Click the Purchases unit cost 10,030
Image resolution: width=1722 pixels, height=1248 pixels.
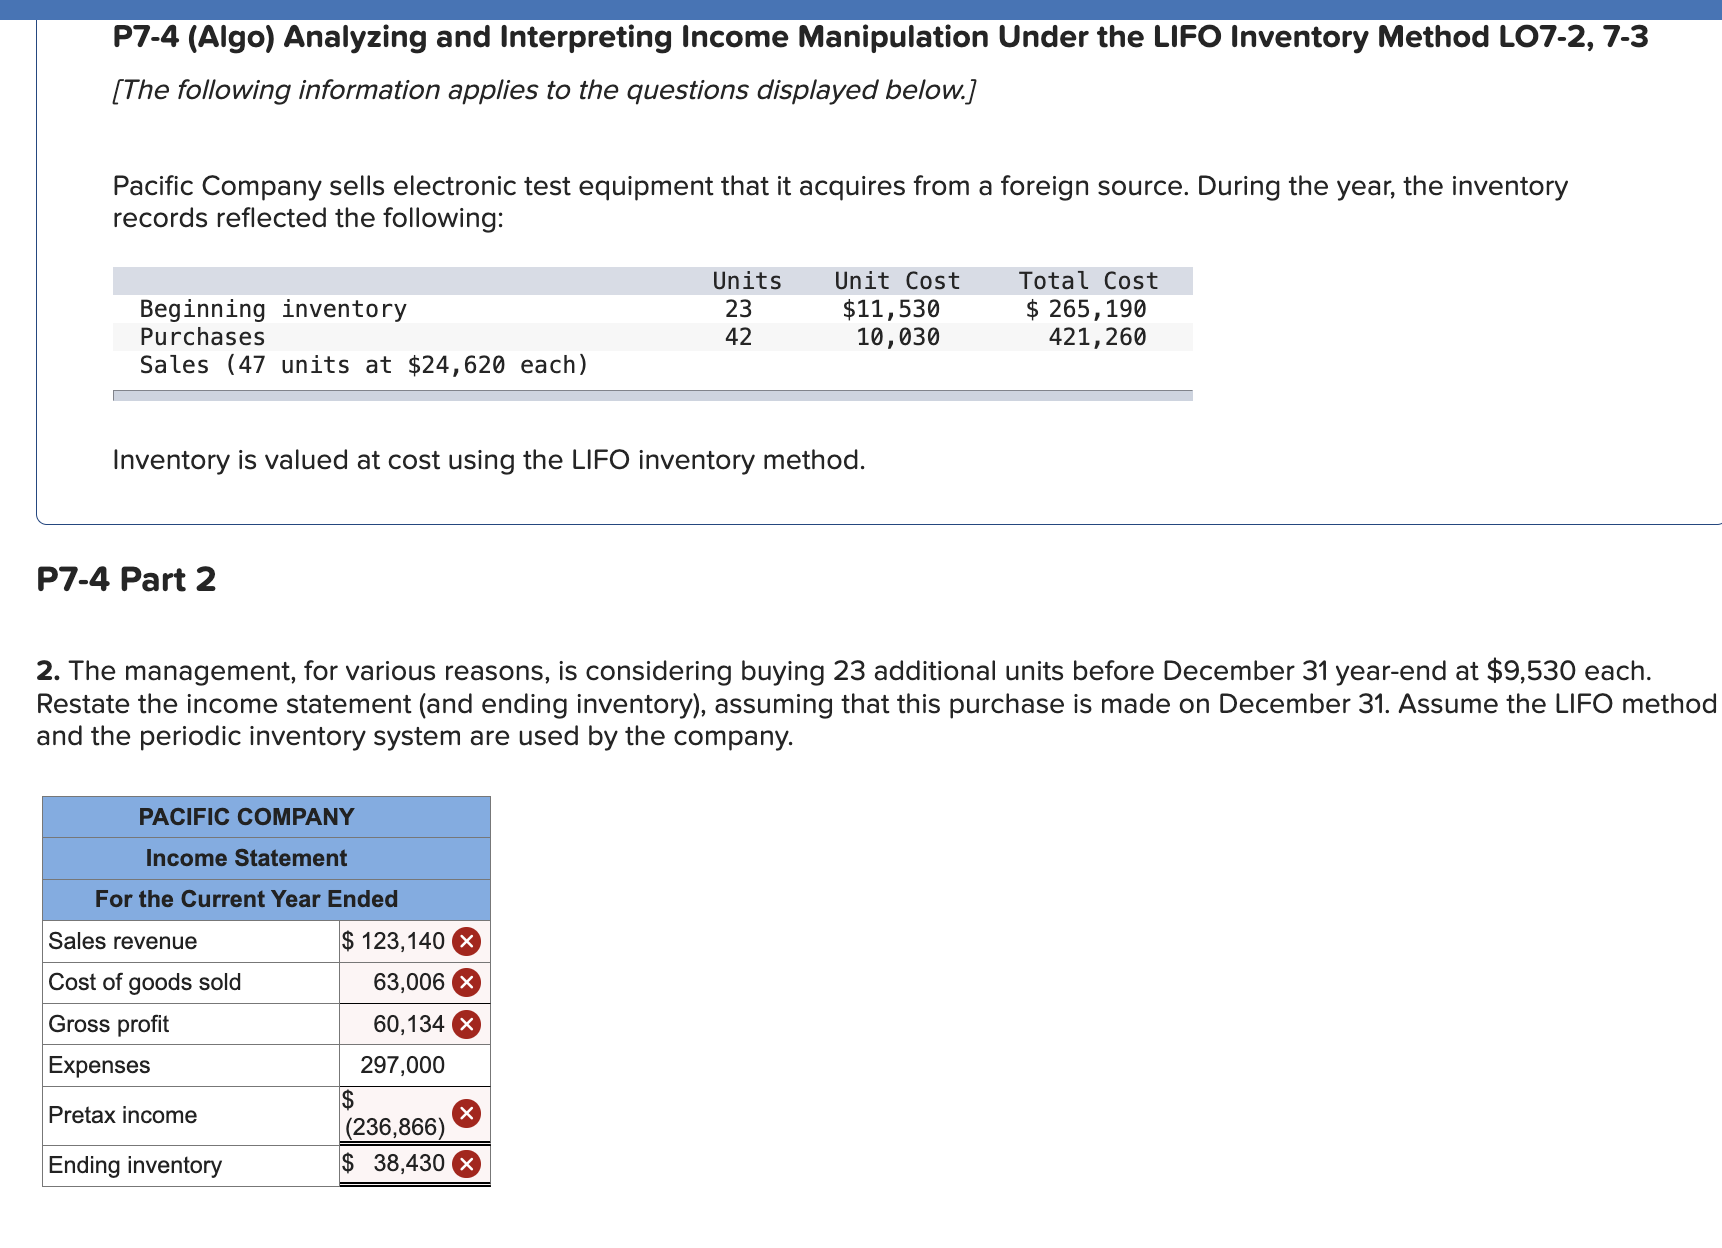pyautogui.click(x=898, y=337)
